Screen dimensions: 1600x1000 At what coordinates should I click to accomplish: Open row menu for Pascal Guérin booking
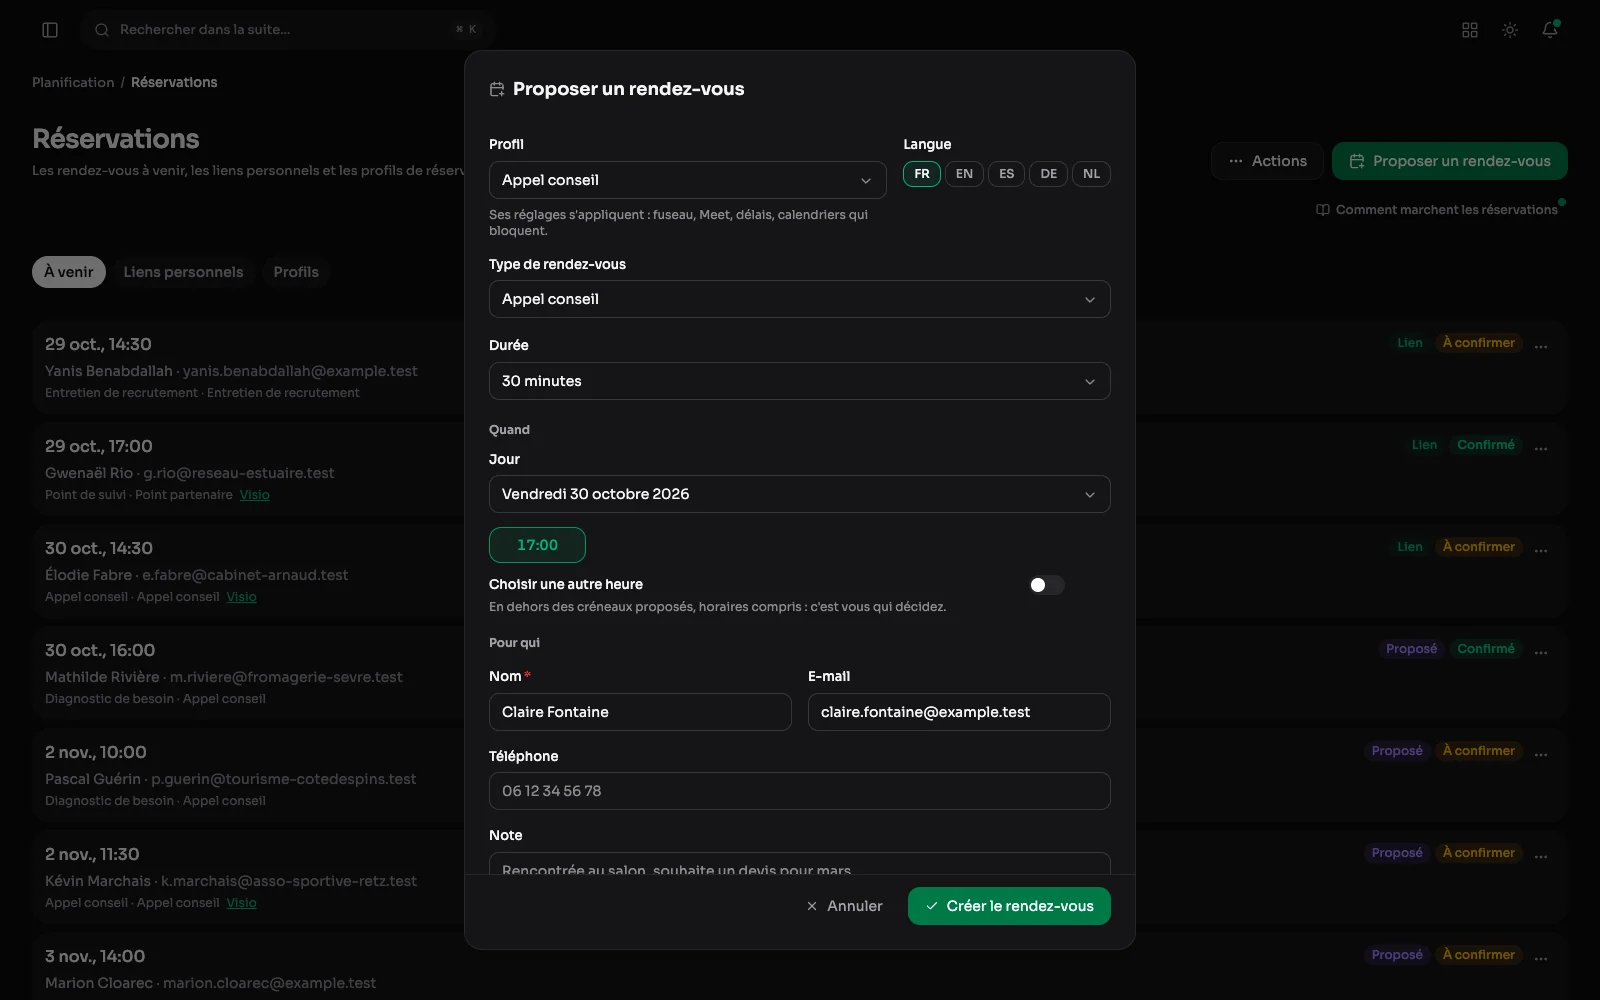(x=1541, y=755)
